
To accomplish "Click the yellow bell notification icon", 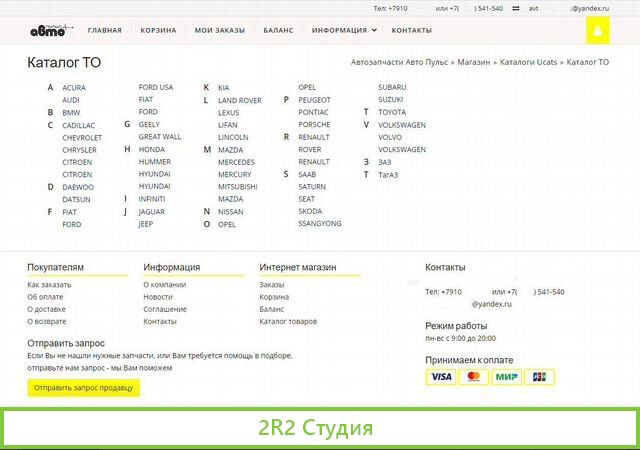I will pos(598,31).
